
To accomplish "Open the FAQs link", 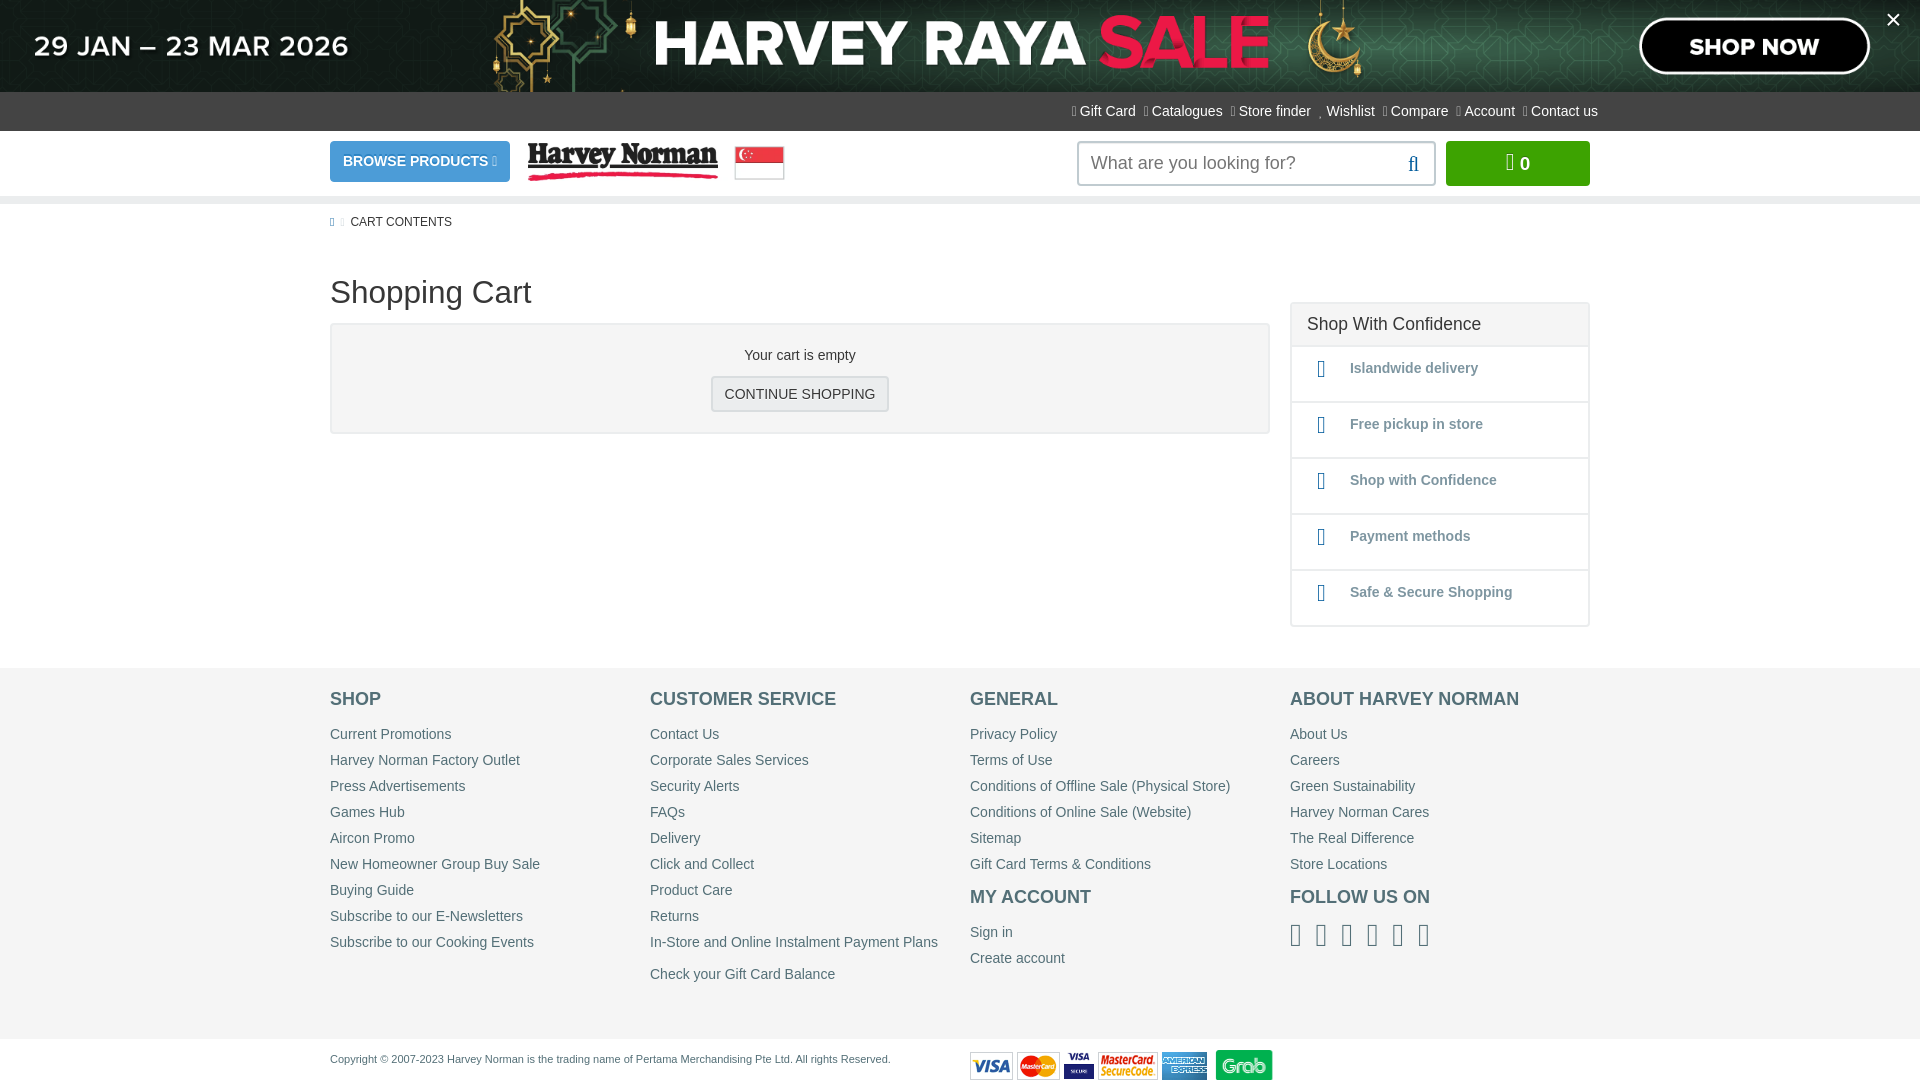I will click(667, 812).
